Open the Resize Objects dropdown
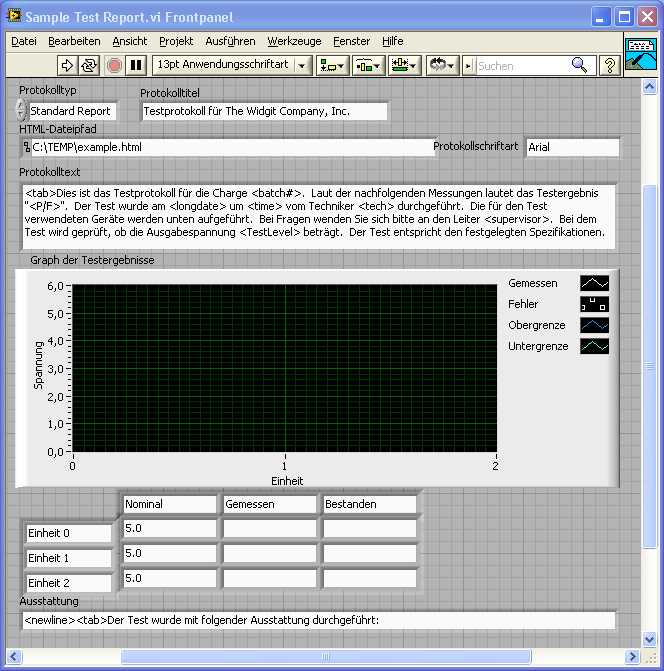Image resolution: width=664 pixels, height=671 pixels. (x=404, y=65)
